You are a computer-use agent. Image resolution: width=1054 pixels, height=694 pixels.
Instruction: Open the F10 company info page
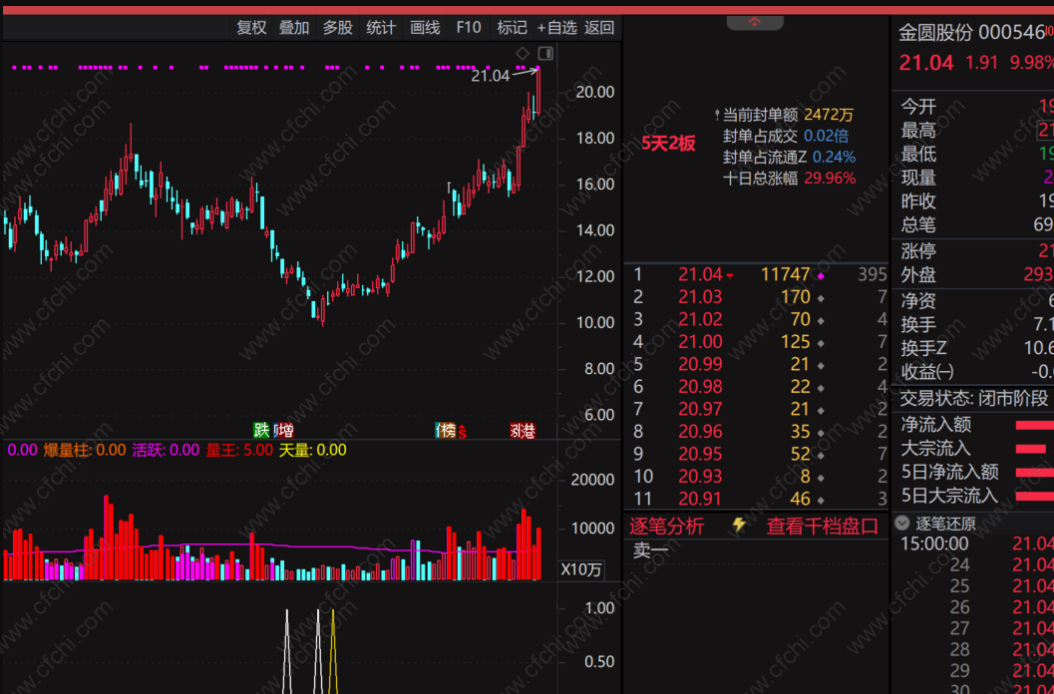click(x=469, y=28)
